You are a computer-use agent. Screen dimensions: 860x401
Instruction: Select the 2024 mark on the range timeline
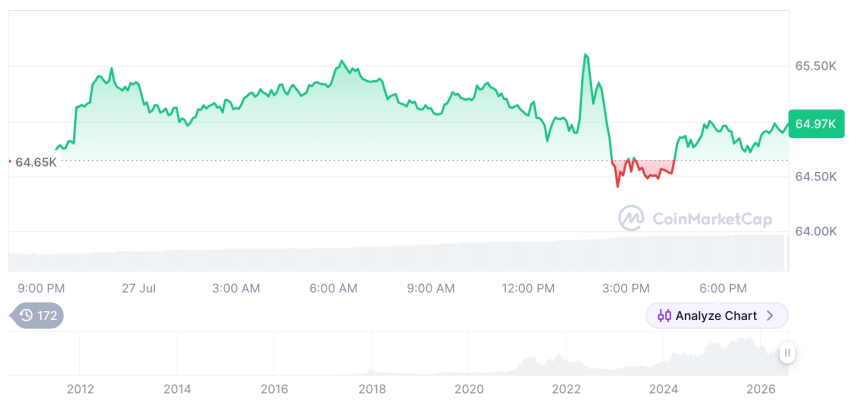coord(663,389)
